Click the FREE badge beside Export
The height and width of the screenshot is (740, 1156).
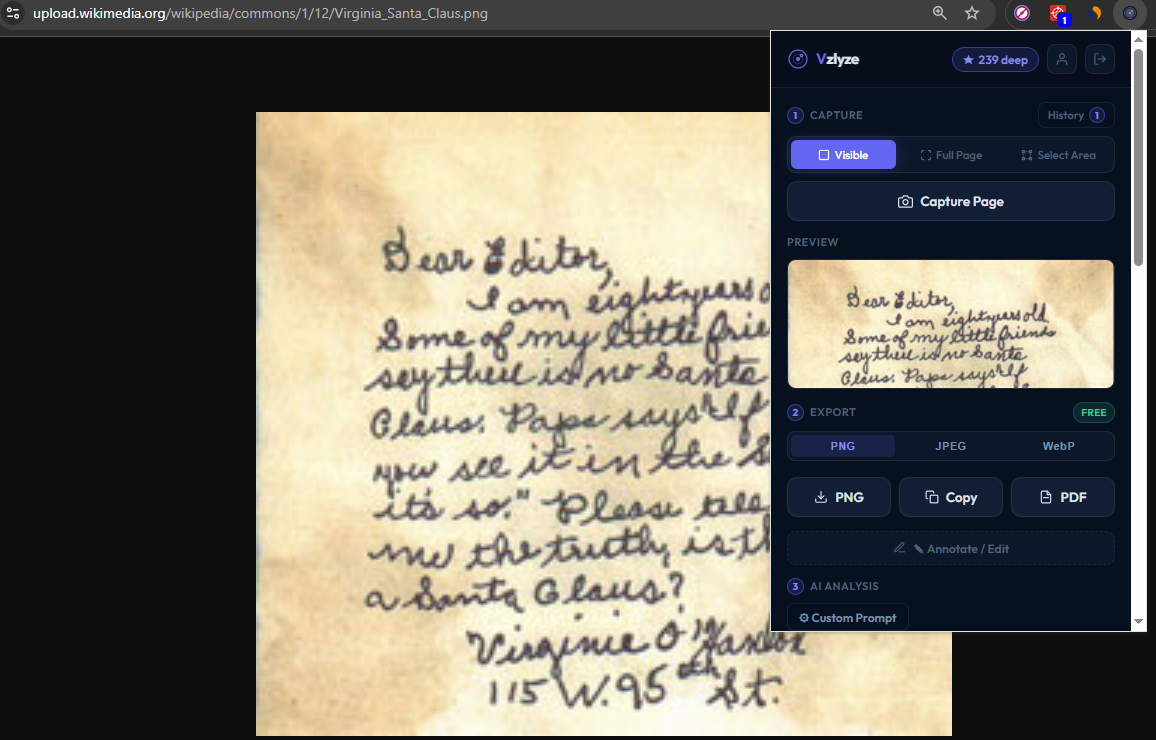point(1093,412)
